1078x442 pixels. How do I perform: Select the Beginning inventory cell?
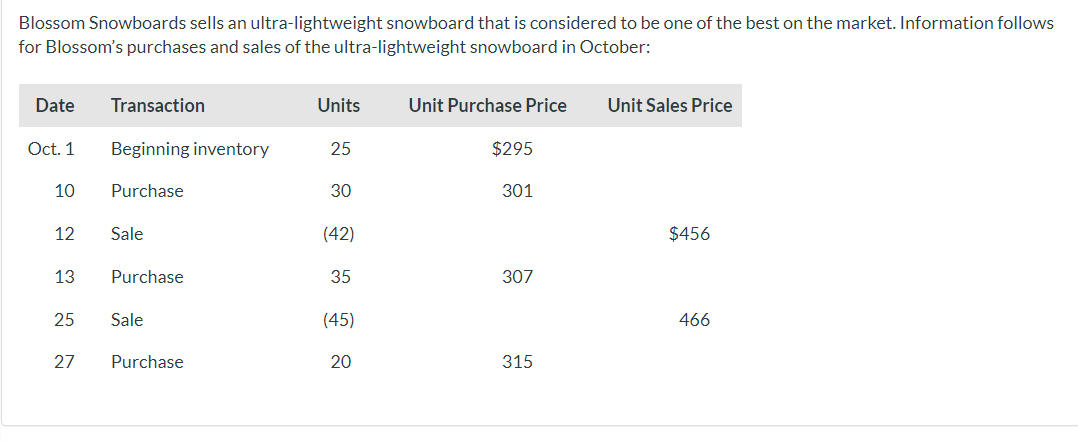[x=189, y=149]
